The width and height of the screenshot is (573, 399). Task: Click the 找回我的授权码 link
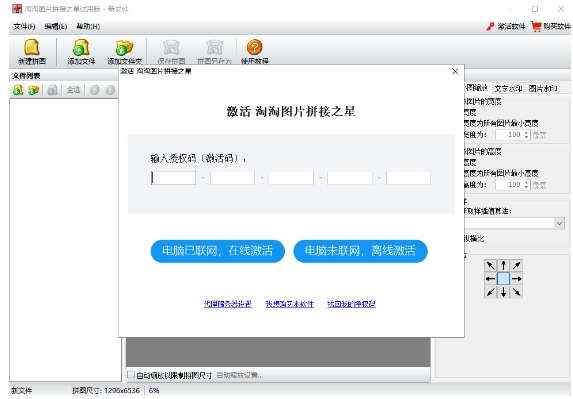[x=351, y=304]
